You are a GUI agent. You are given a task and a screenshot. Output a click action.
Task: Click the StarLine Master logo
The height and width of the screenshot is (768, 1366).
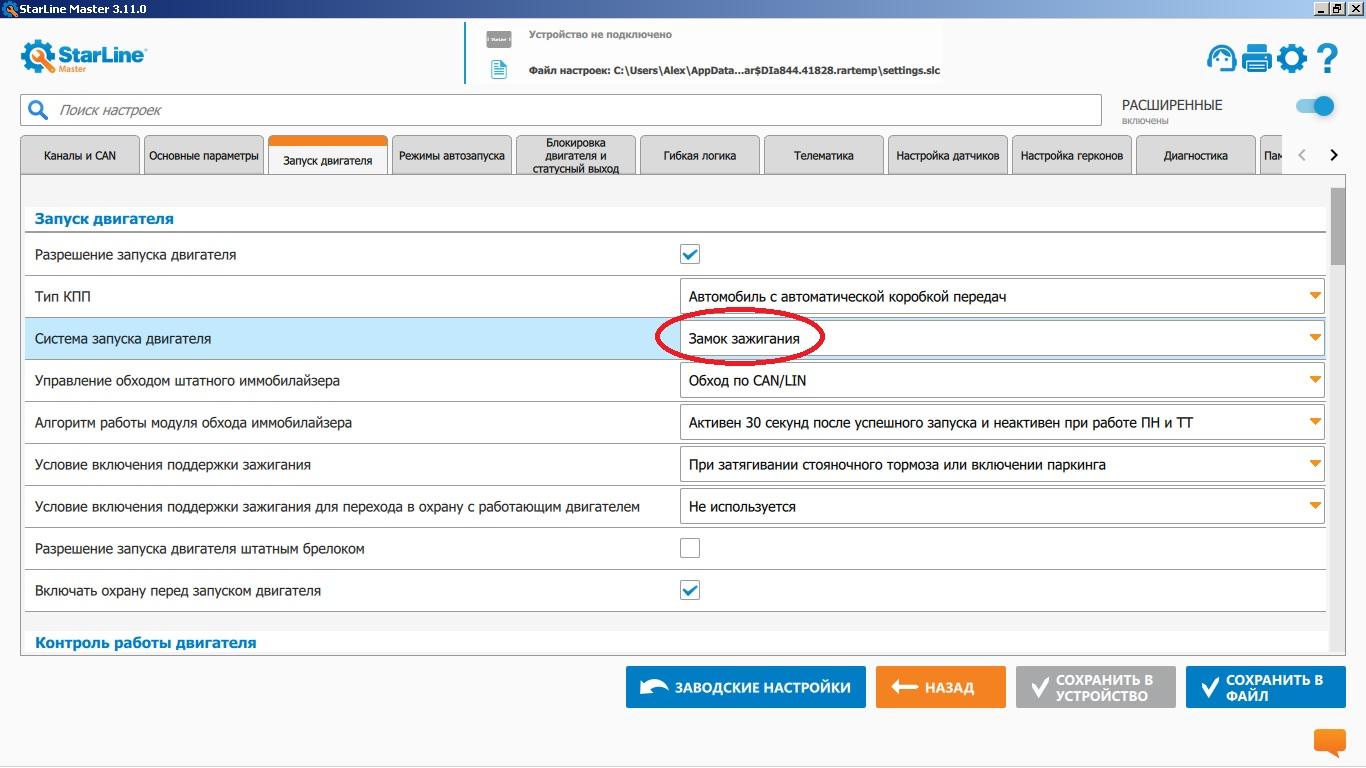click(83, 56)
